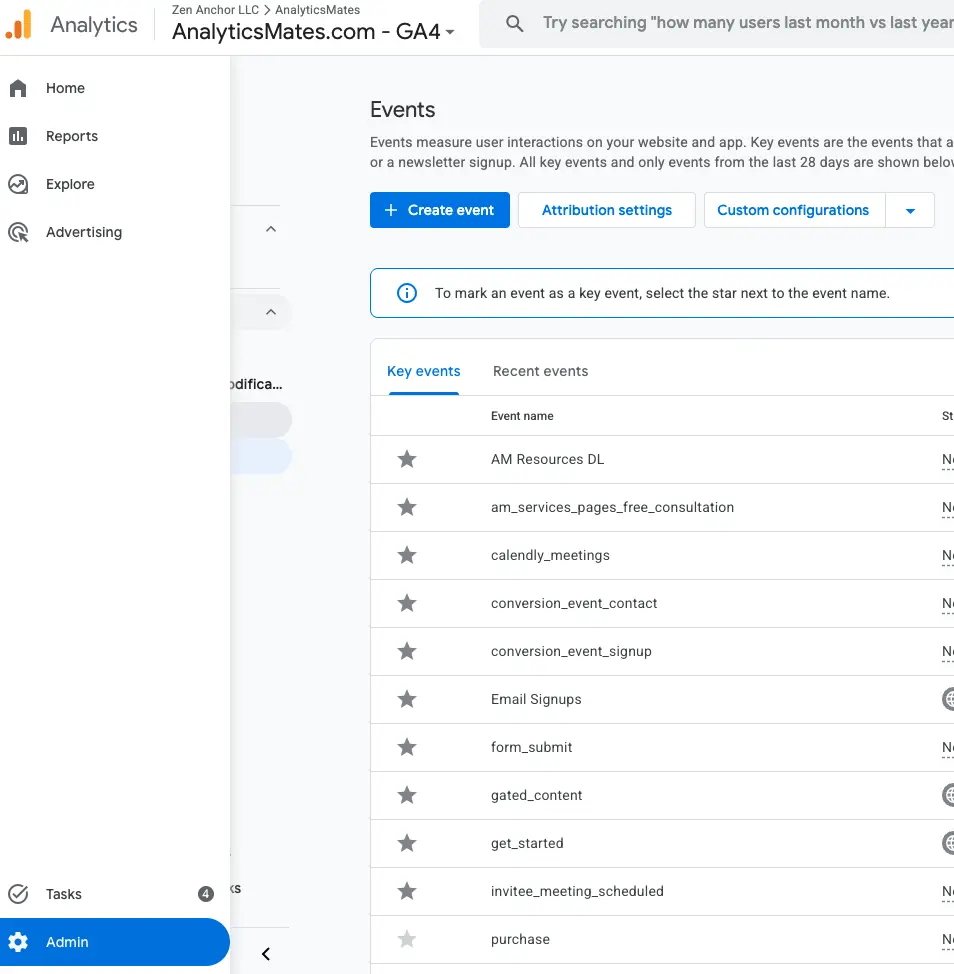Select the get_started event name
Viewport: 954px width, 974px height.
pos(527,843)
